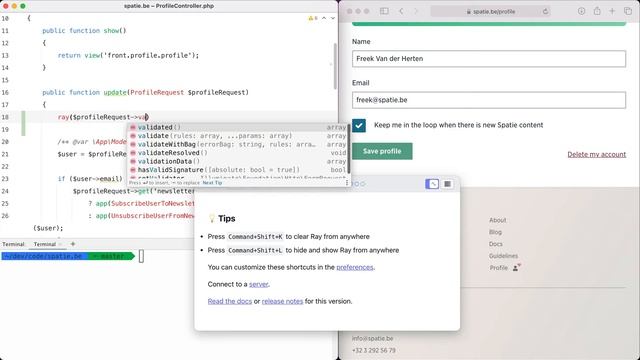
Task: Click the info@spatie.be email in footer
Action: pyautogui.click(x=373, y=338)
